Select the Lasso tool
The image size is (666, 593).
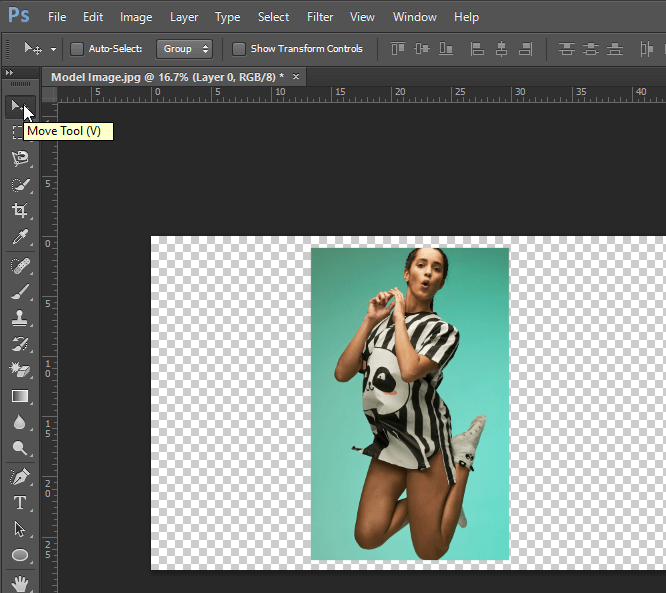(x=19, y=158)
